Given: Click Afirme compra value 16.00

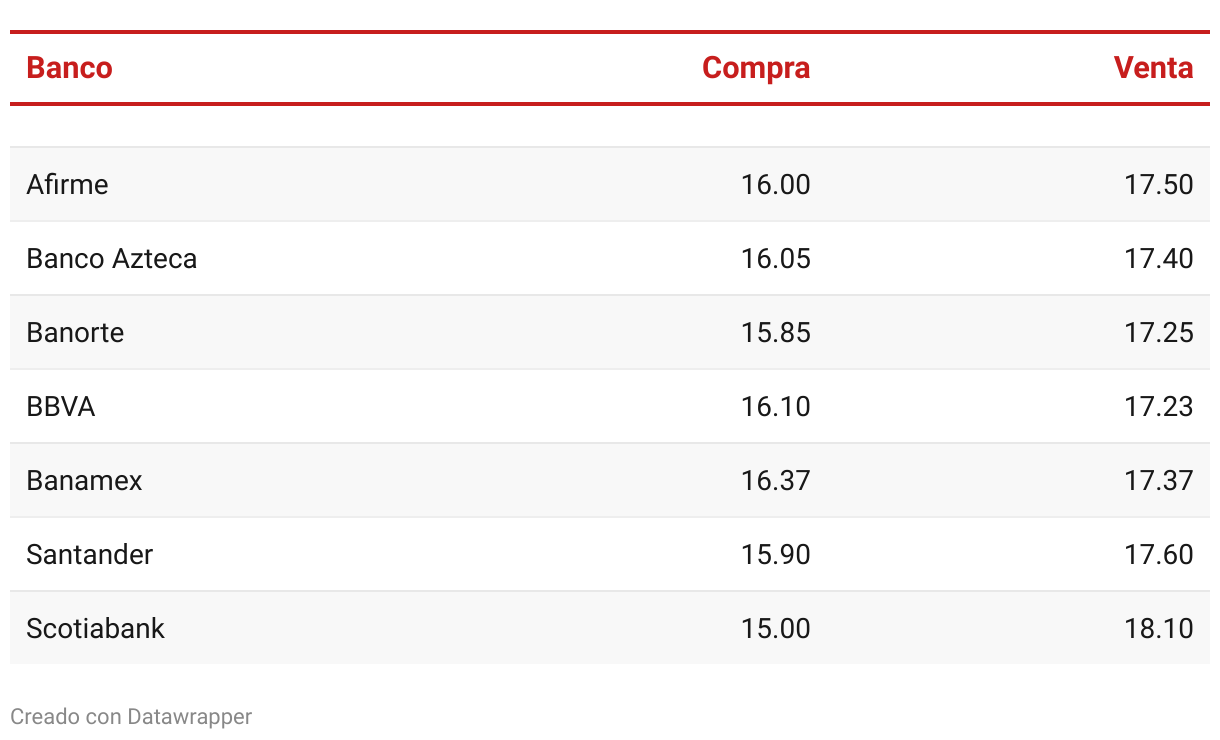Looking at the screenshot, I should [776, 185].
